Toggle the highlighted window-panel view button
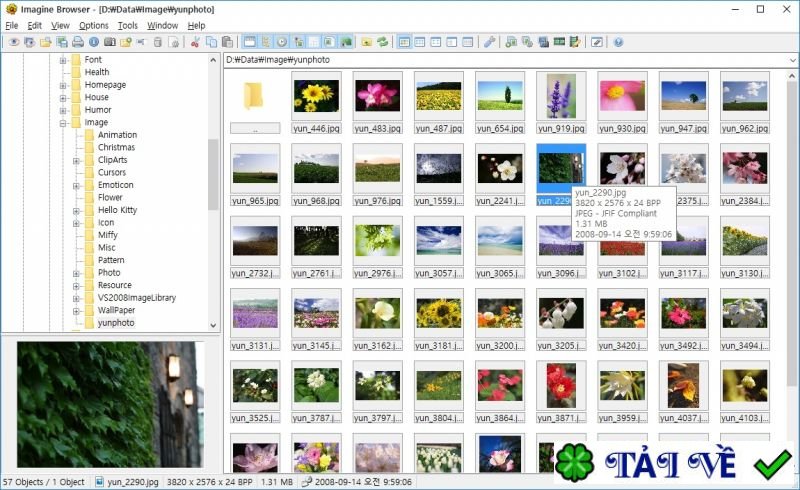800x490 pixels. [249, 42]
